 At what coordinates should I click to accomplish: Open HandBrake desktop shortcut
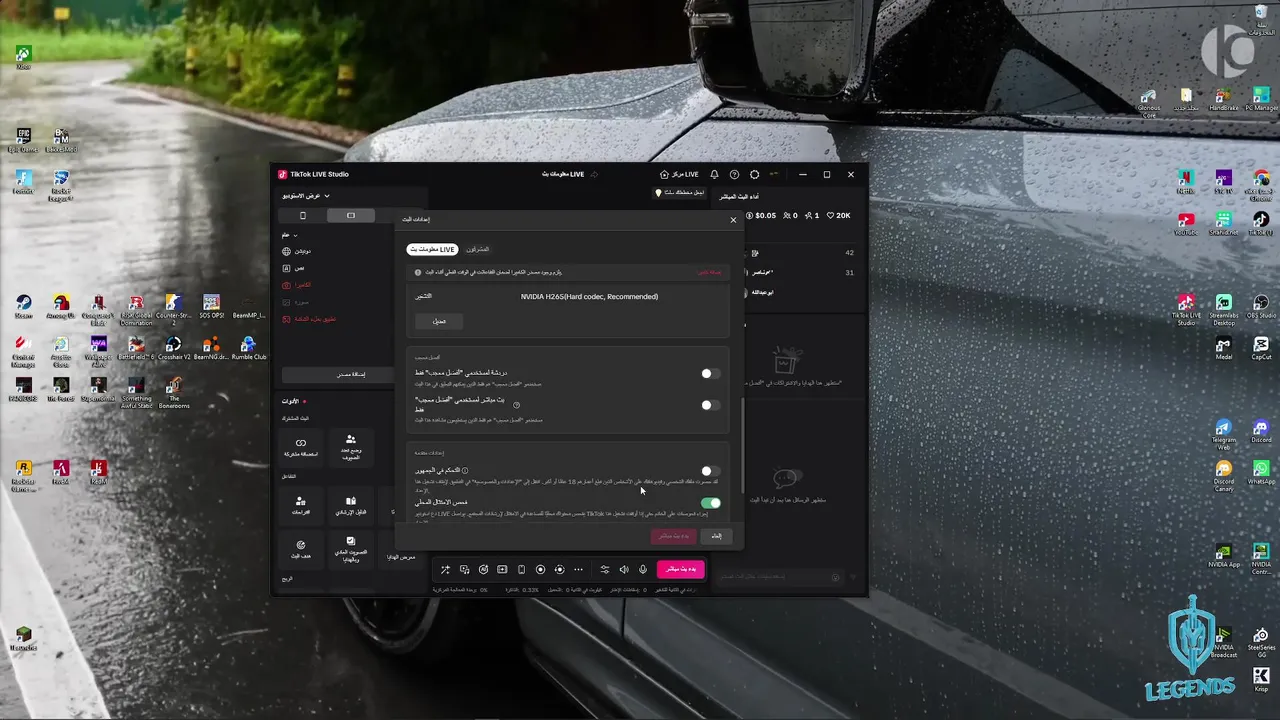(1224, 98)
